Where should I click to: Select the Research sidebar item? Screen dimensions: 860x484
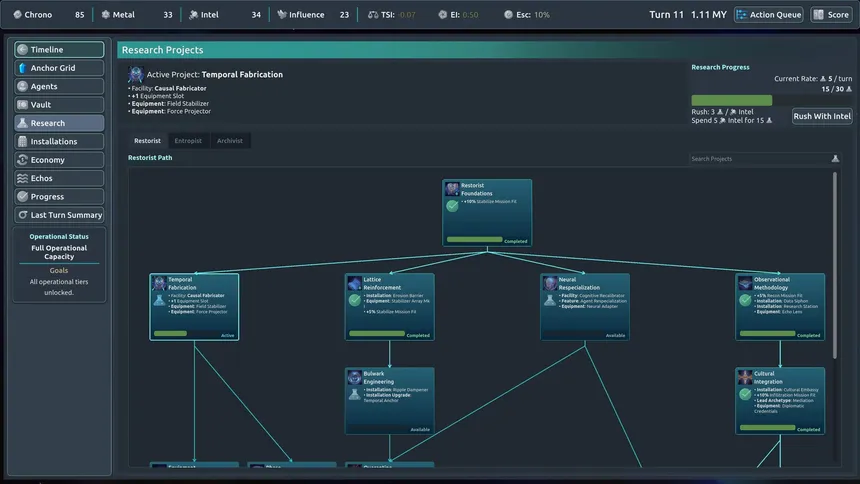(x=59, y=123)
